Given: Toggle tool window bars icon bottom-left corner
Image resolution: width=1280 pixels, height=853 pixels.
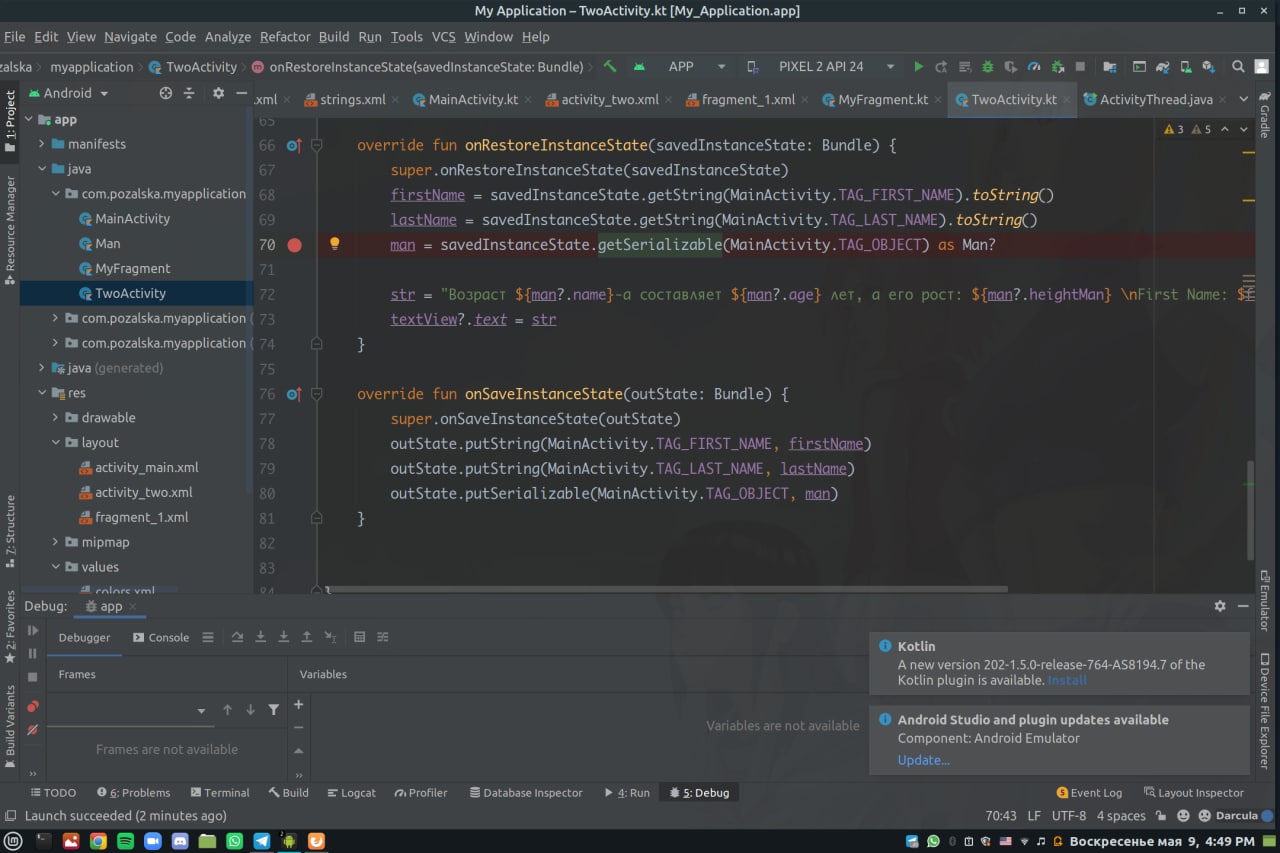Looking at the screenshot, I should point(9,816).
